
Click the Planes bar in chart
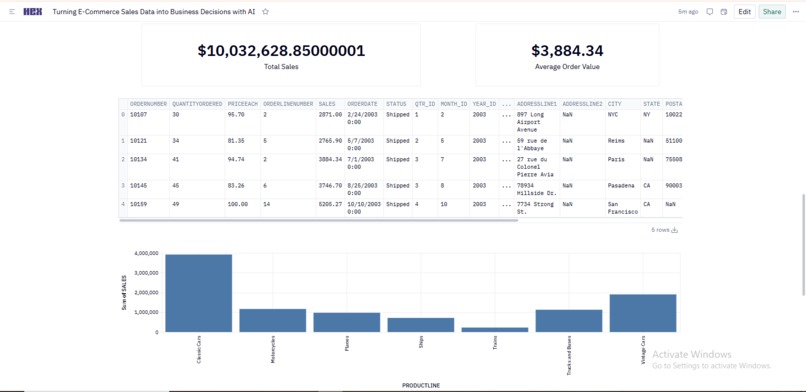(346, 322)
